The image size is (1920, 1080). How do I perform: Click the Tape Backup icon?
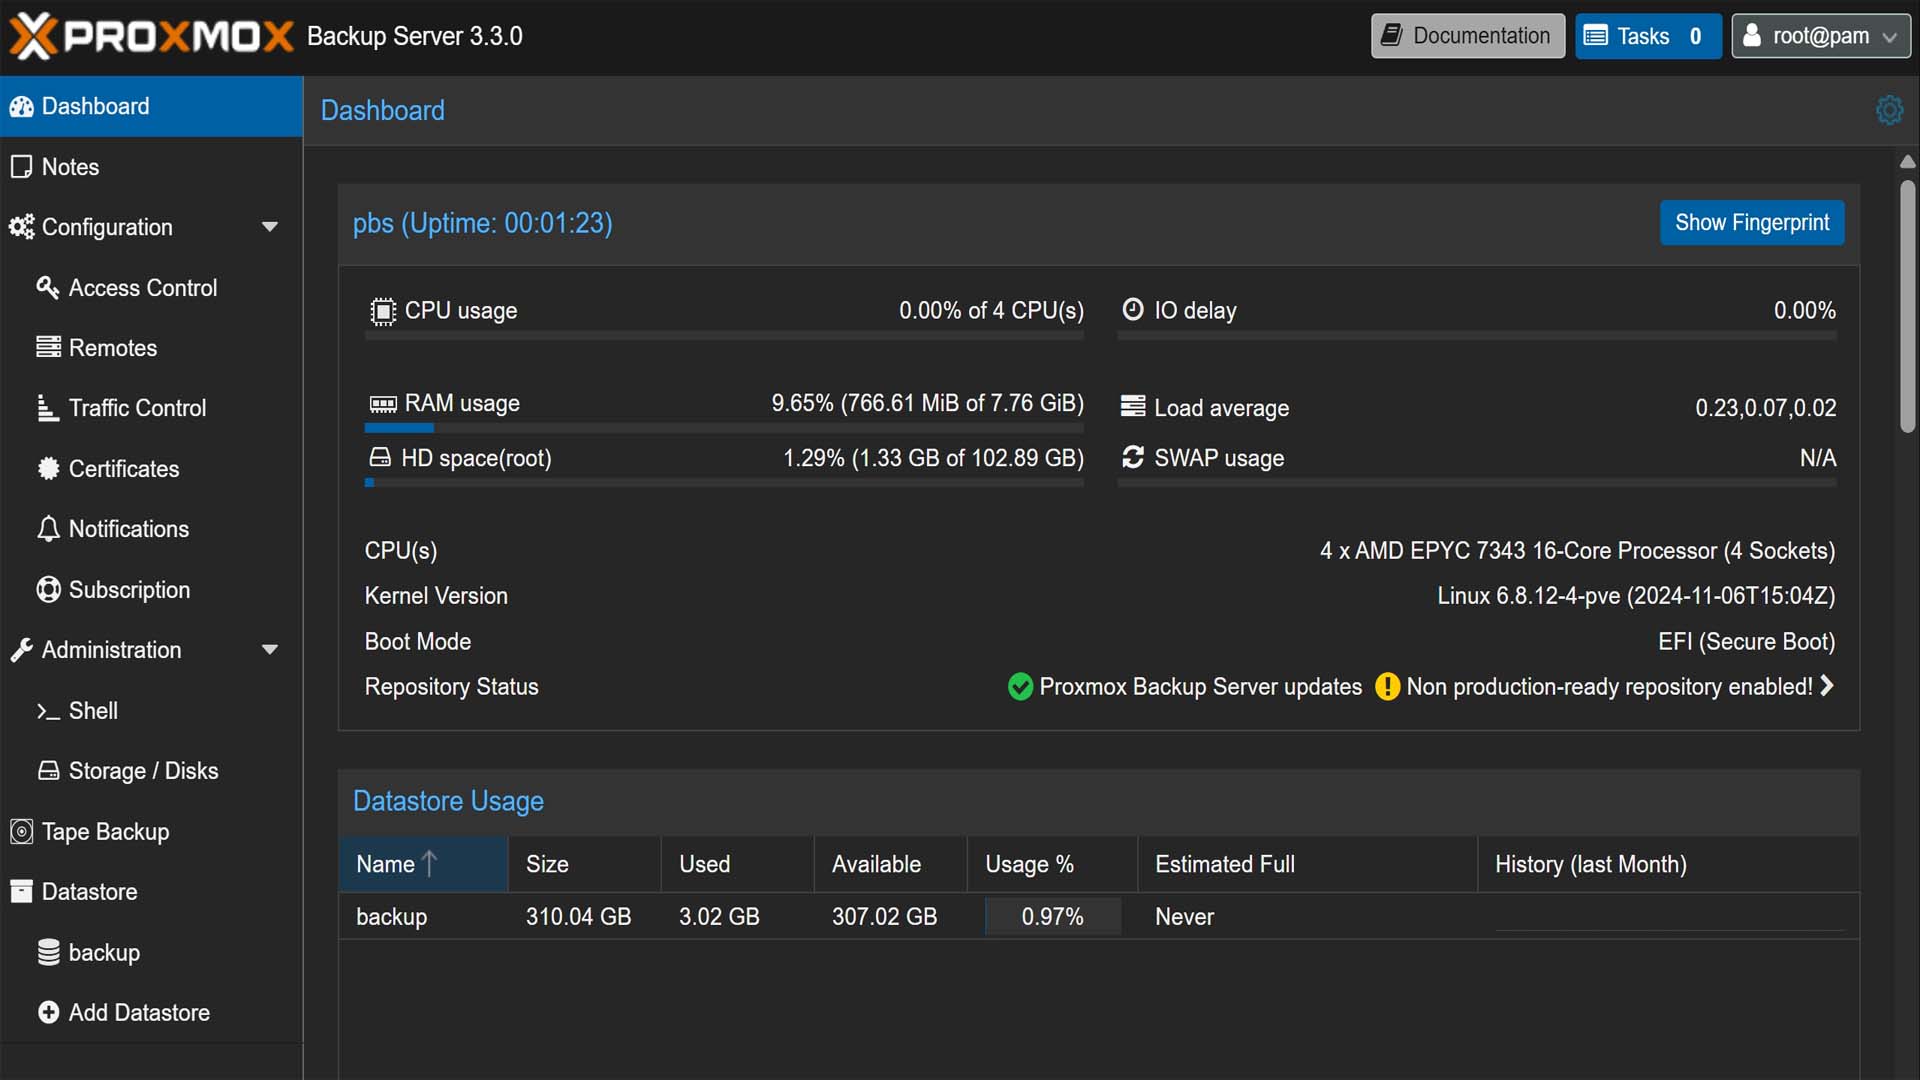coord(21,832)
